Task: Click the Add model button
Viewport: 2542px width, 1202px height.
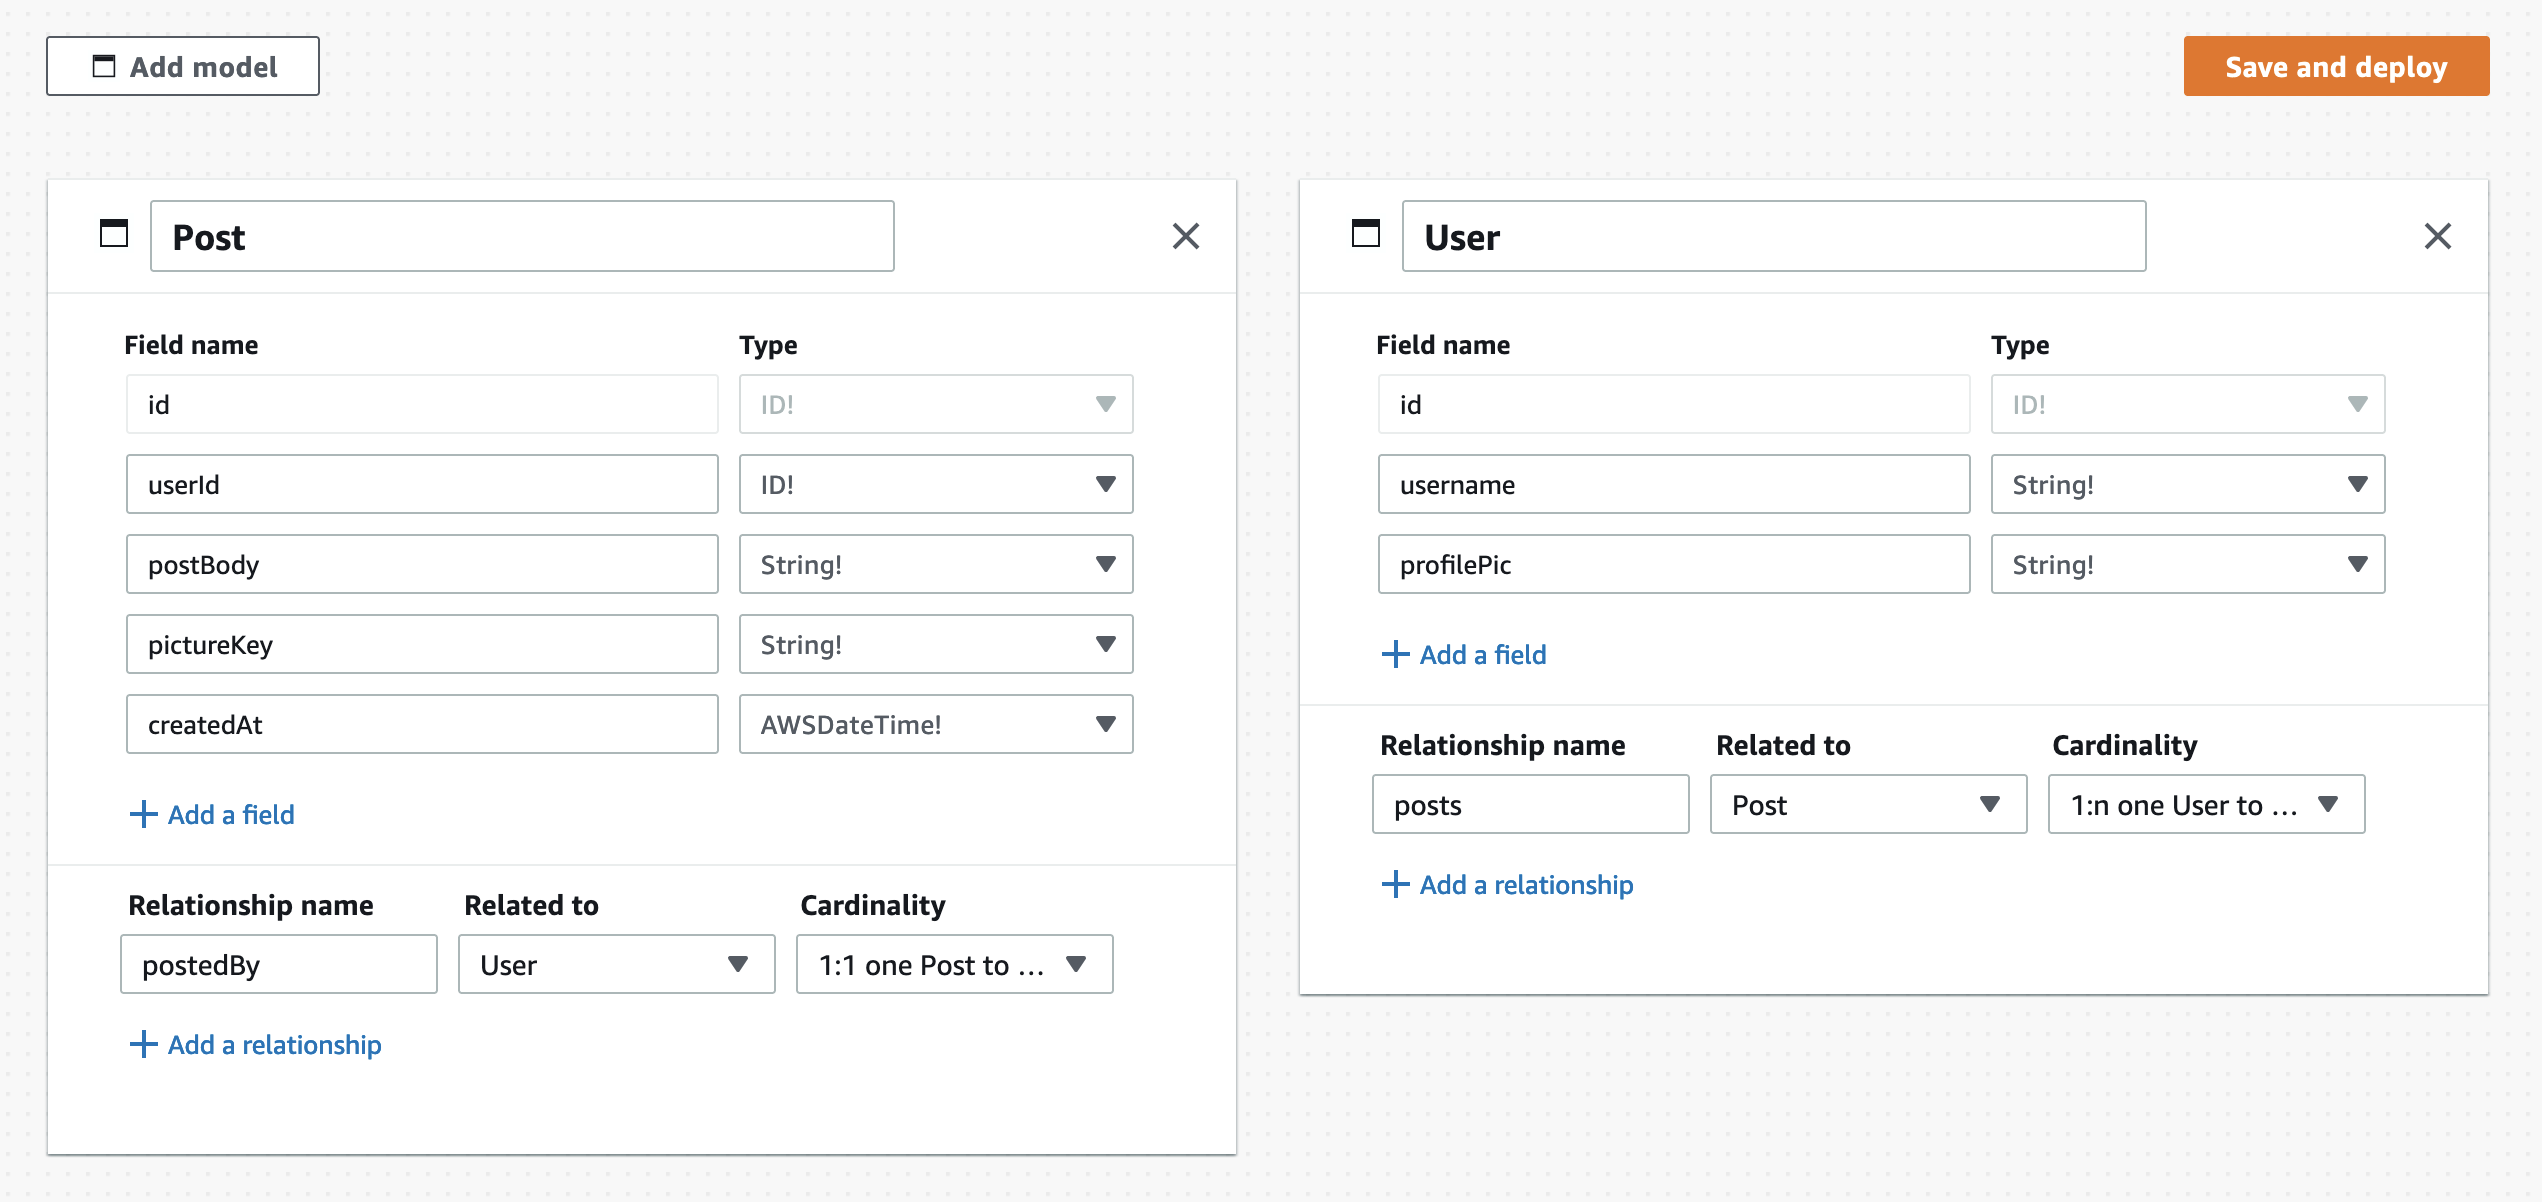Action: tap(183, 66)
